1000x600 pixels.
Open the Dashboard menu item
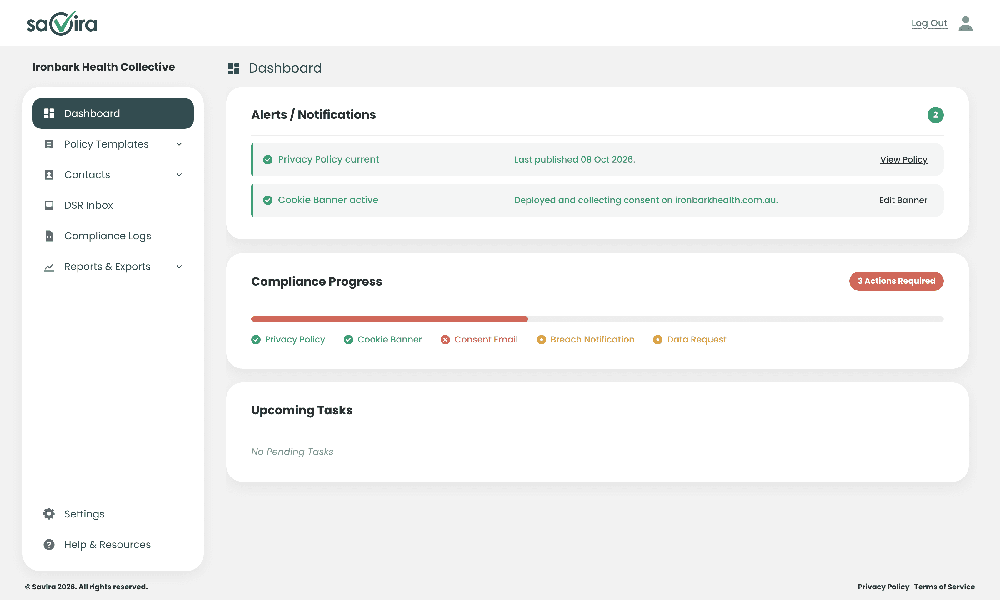[113, 113]
